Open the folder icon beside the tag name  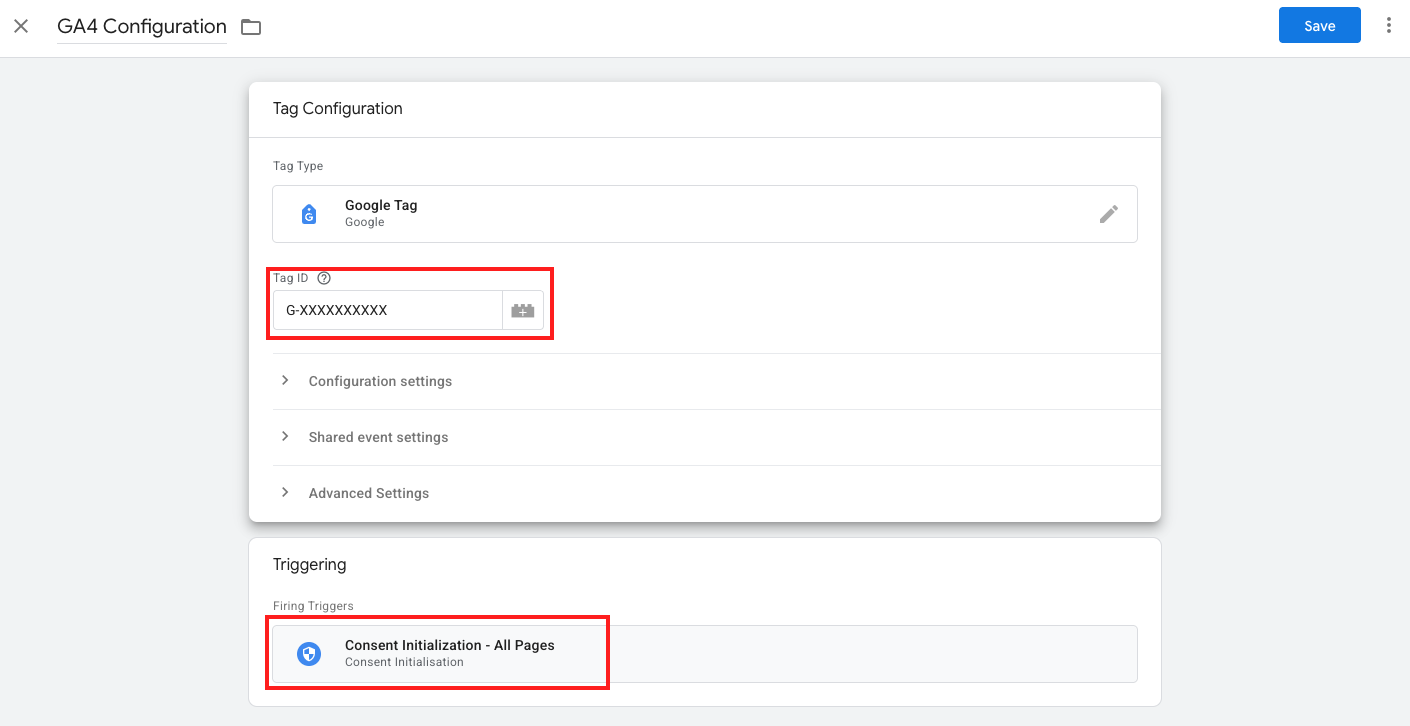point(251,27)
